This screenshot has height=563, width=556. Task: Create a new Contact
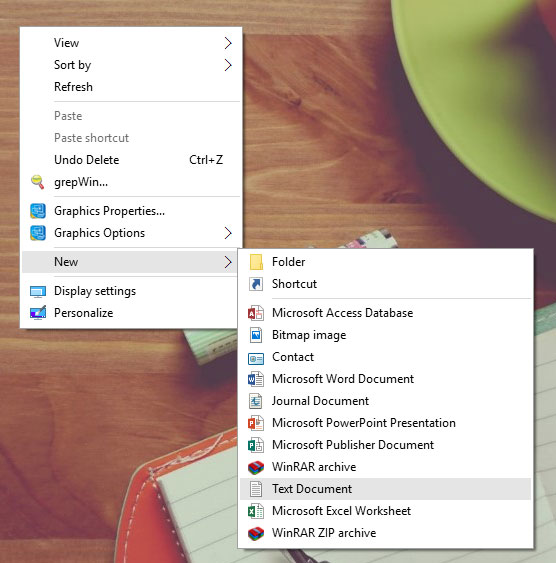386,357
